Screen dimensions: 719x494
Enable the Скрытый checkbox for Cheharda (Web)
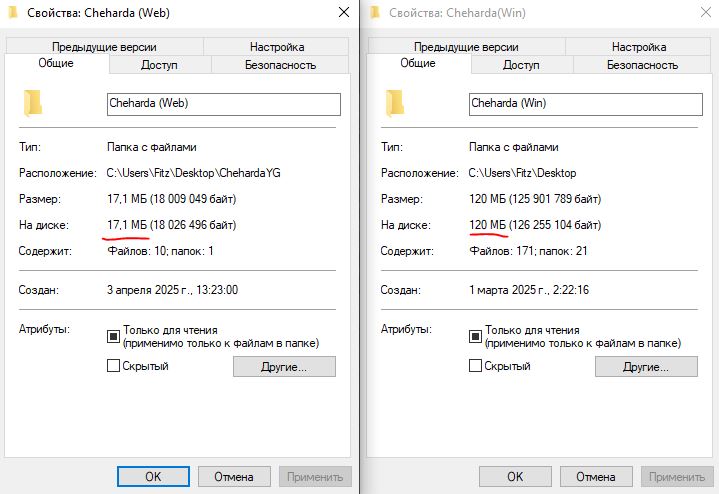113,366
